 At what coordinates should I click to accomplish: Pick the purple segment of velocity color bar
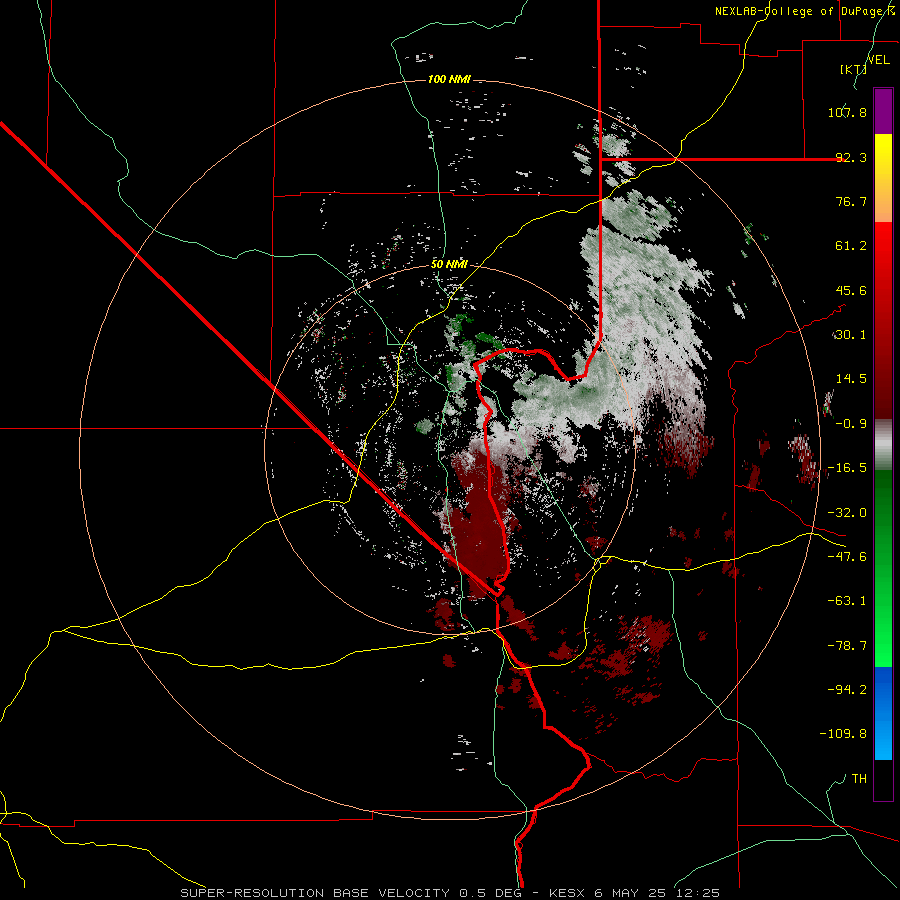tap(883, 111)
